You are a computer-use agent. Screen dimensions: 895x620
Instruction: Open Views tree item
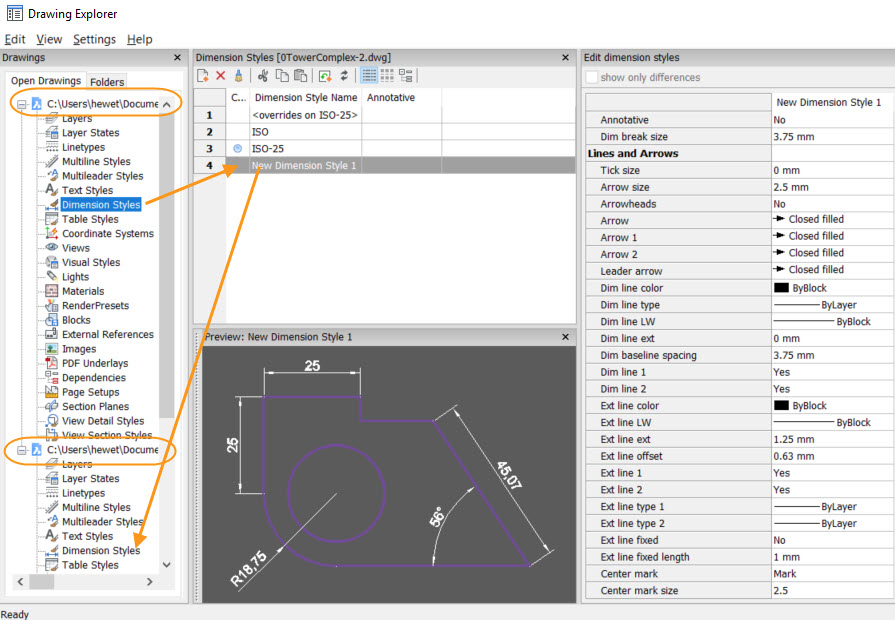(76, 248)
